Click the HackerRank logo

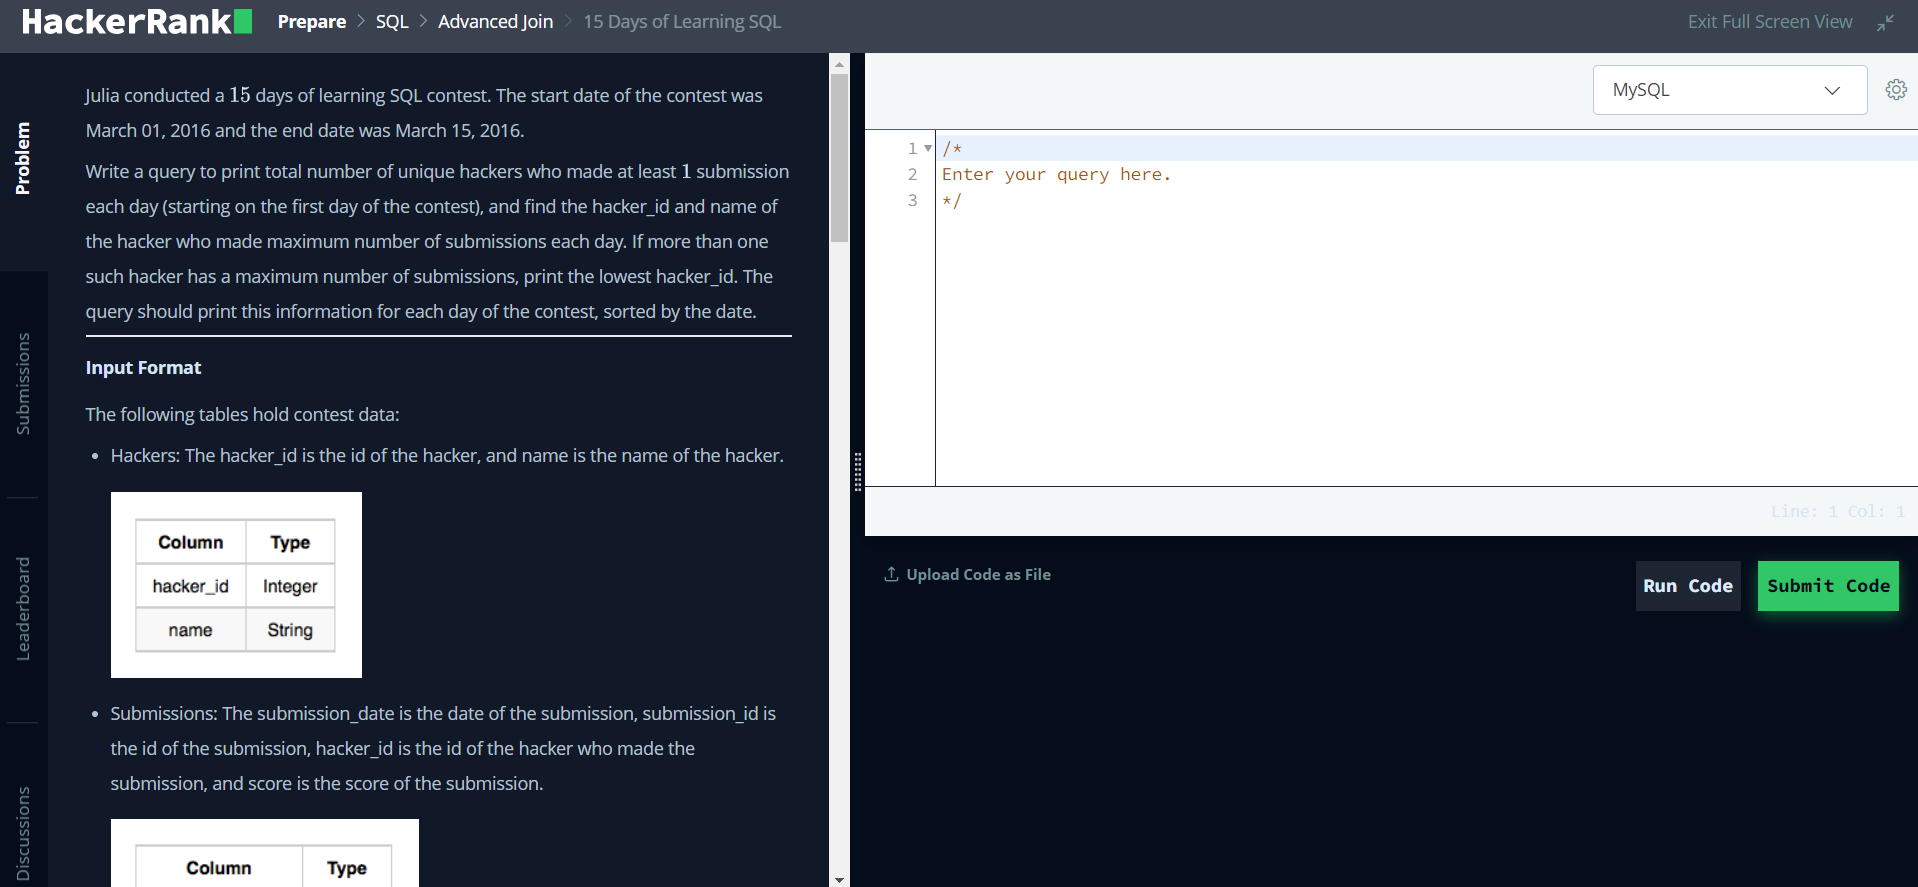[136, 22]
